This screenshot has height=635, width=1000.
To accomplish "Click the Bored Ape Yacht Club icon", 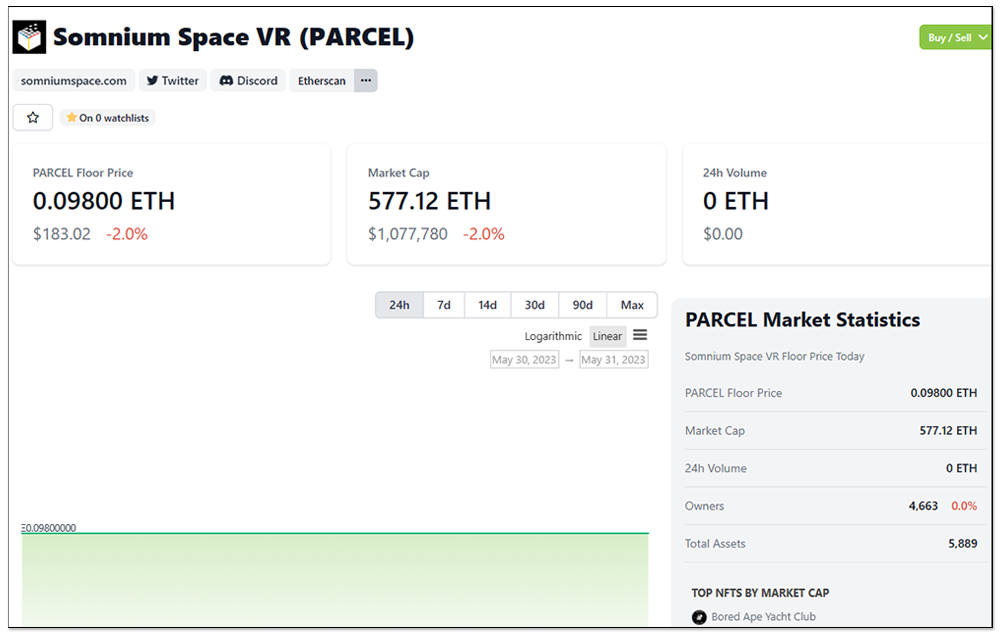I will coord(699,617).
